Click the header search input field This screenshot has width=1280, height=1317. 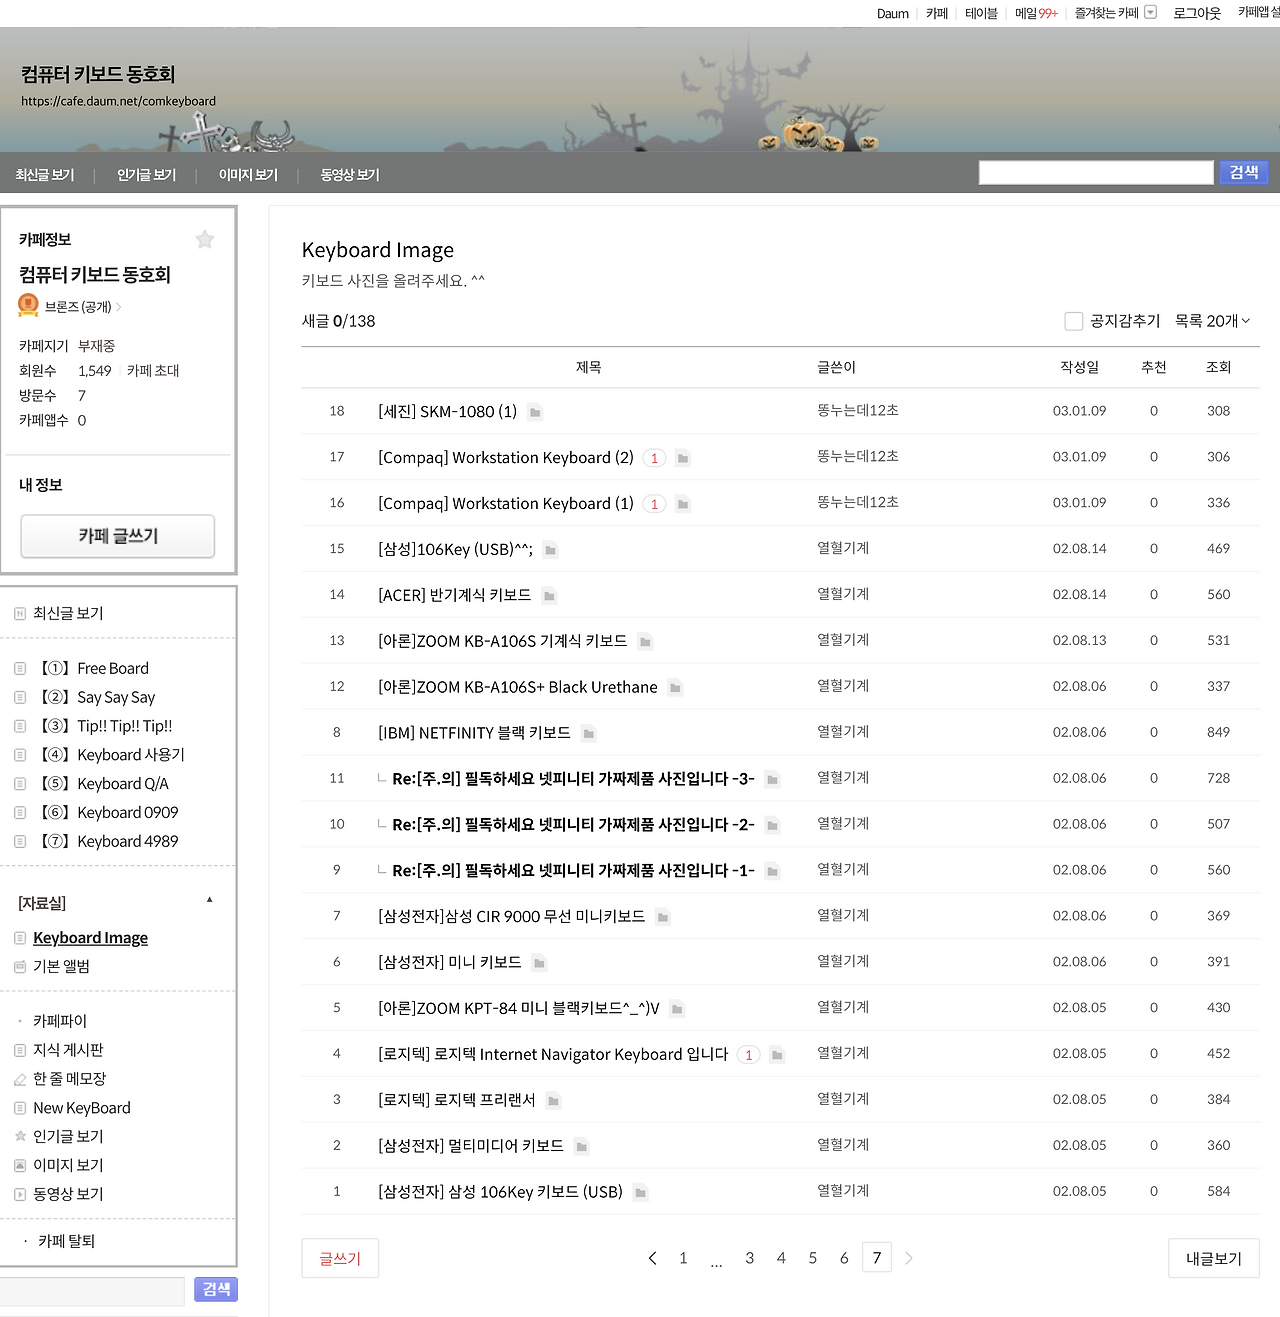point(1096,172)
